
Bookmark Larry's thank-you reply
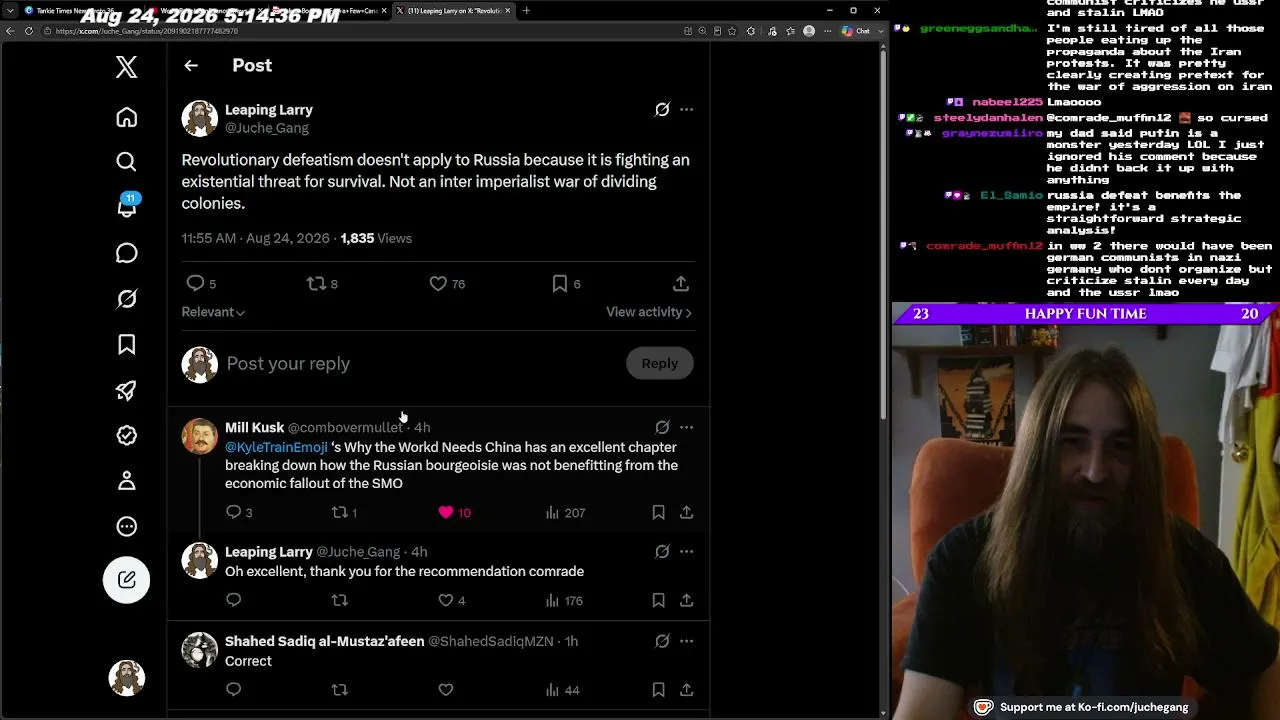pos(658,600)
